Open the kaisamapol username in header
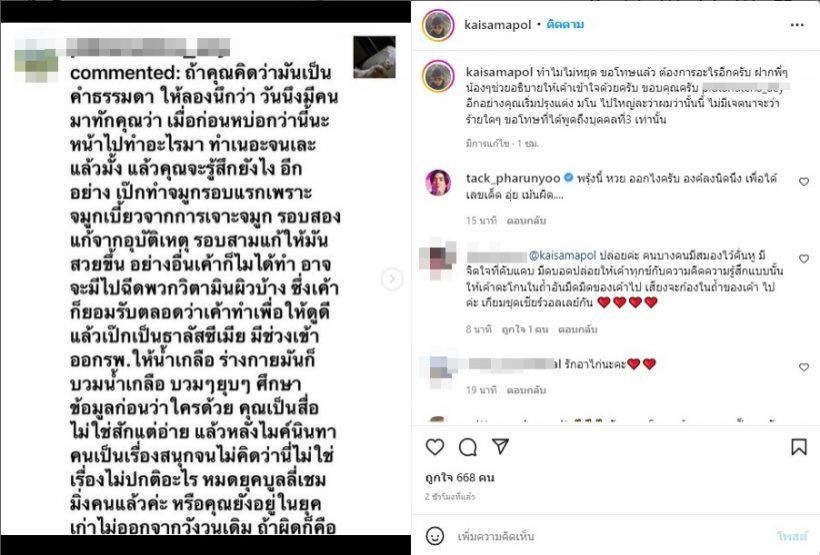 point(497,25)
